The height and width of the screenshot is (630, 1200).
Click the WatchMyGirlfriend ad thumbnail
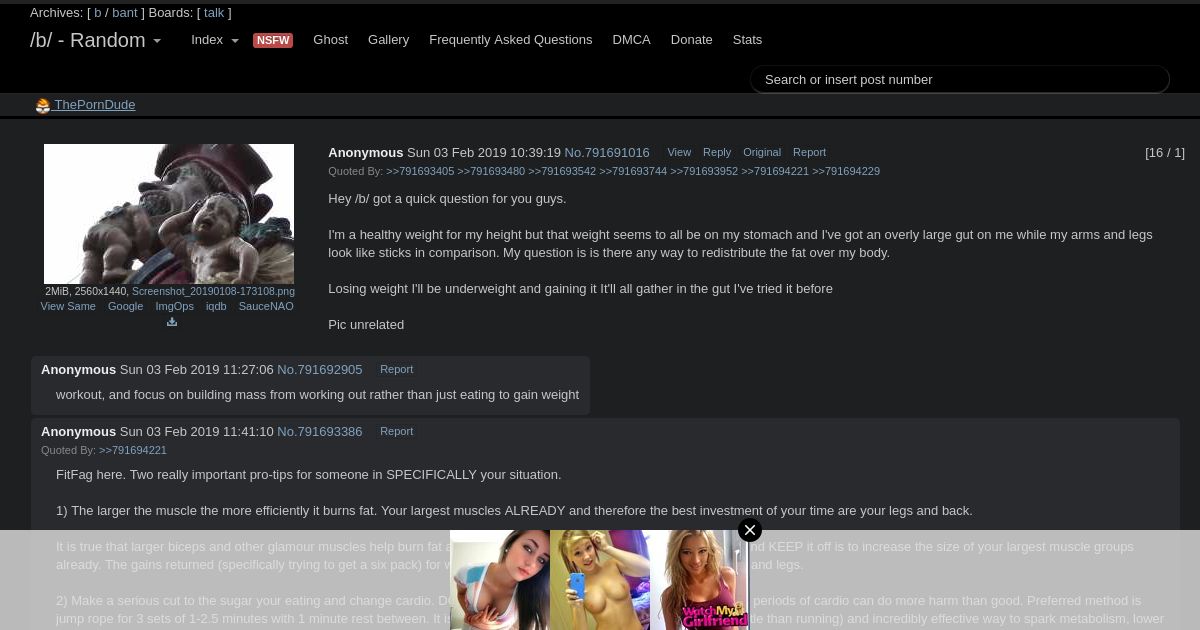(x=699, y=580)
